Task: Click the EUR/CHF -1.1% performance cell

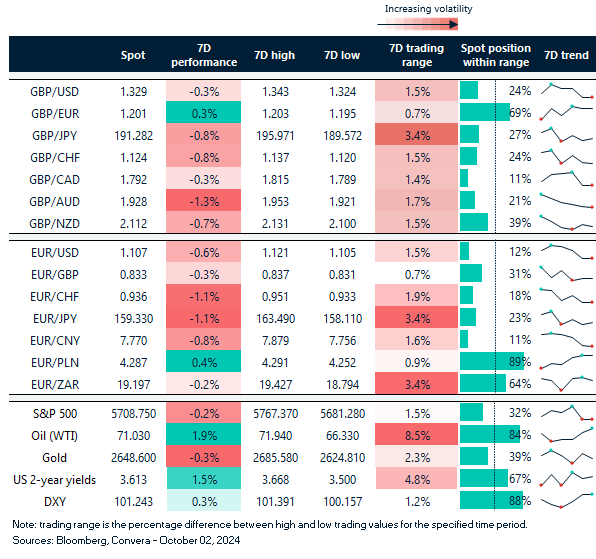Action: pos(203,295)
